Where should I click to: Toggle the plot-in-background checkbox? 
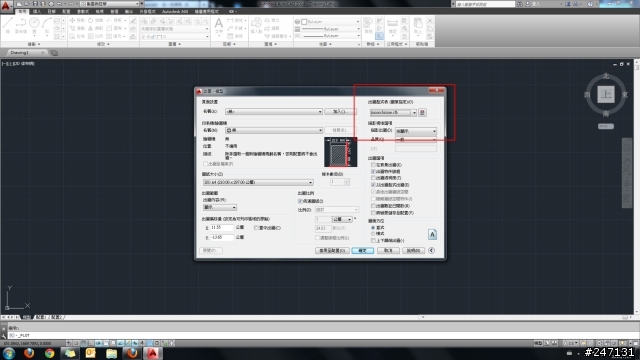click(x=373, y=165)
